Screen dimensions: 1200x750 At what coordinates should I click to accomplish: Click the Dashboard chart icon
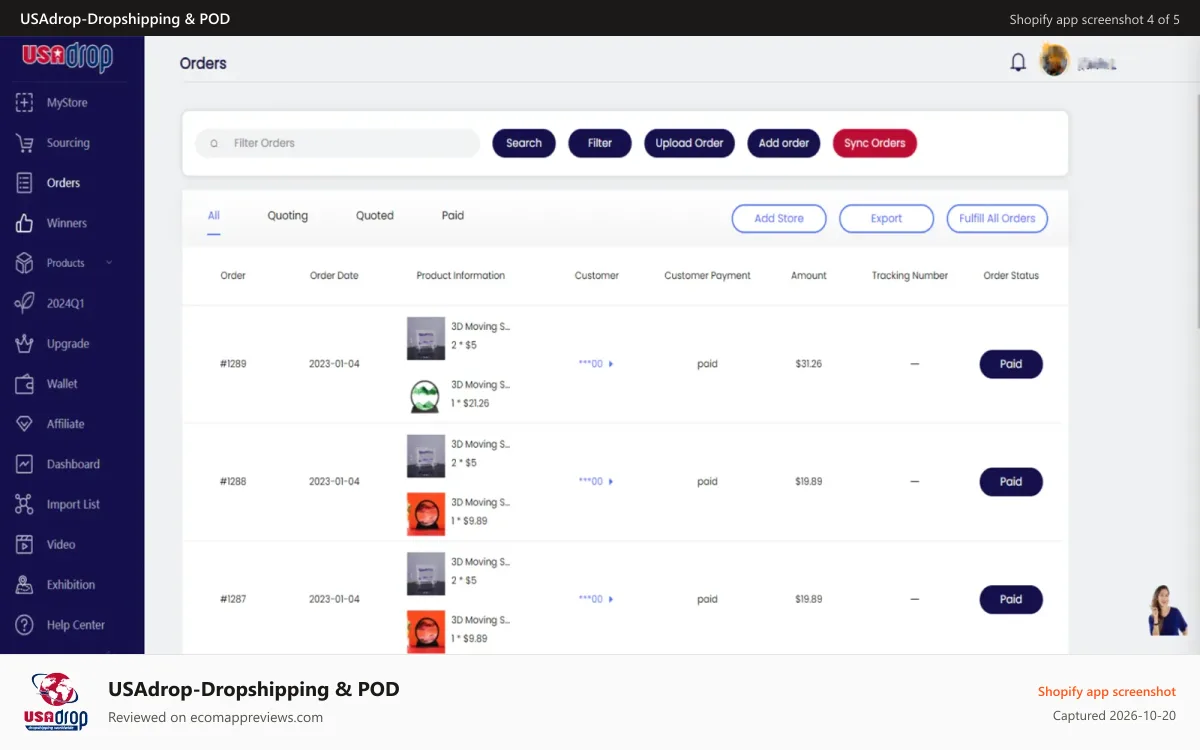click(x=24, y=464)
